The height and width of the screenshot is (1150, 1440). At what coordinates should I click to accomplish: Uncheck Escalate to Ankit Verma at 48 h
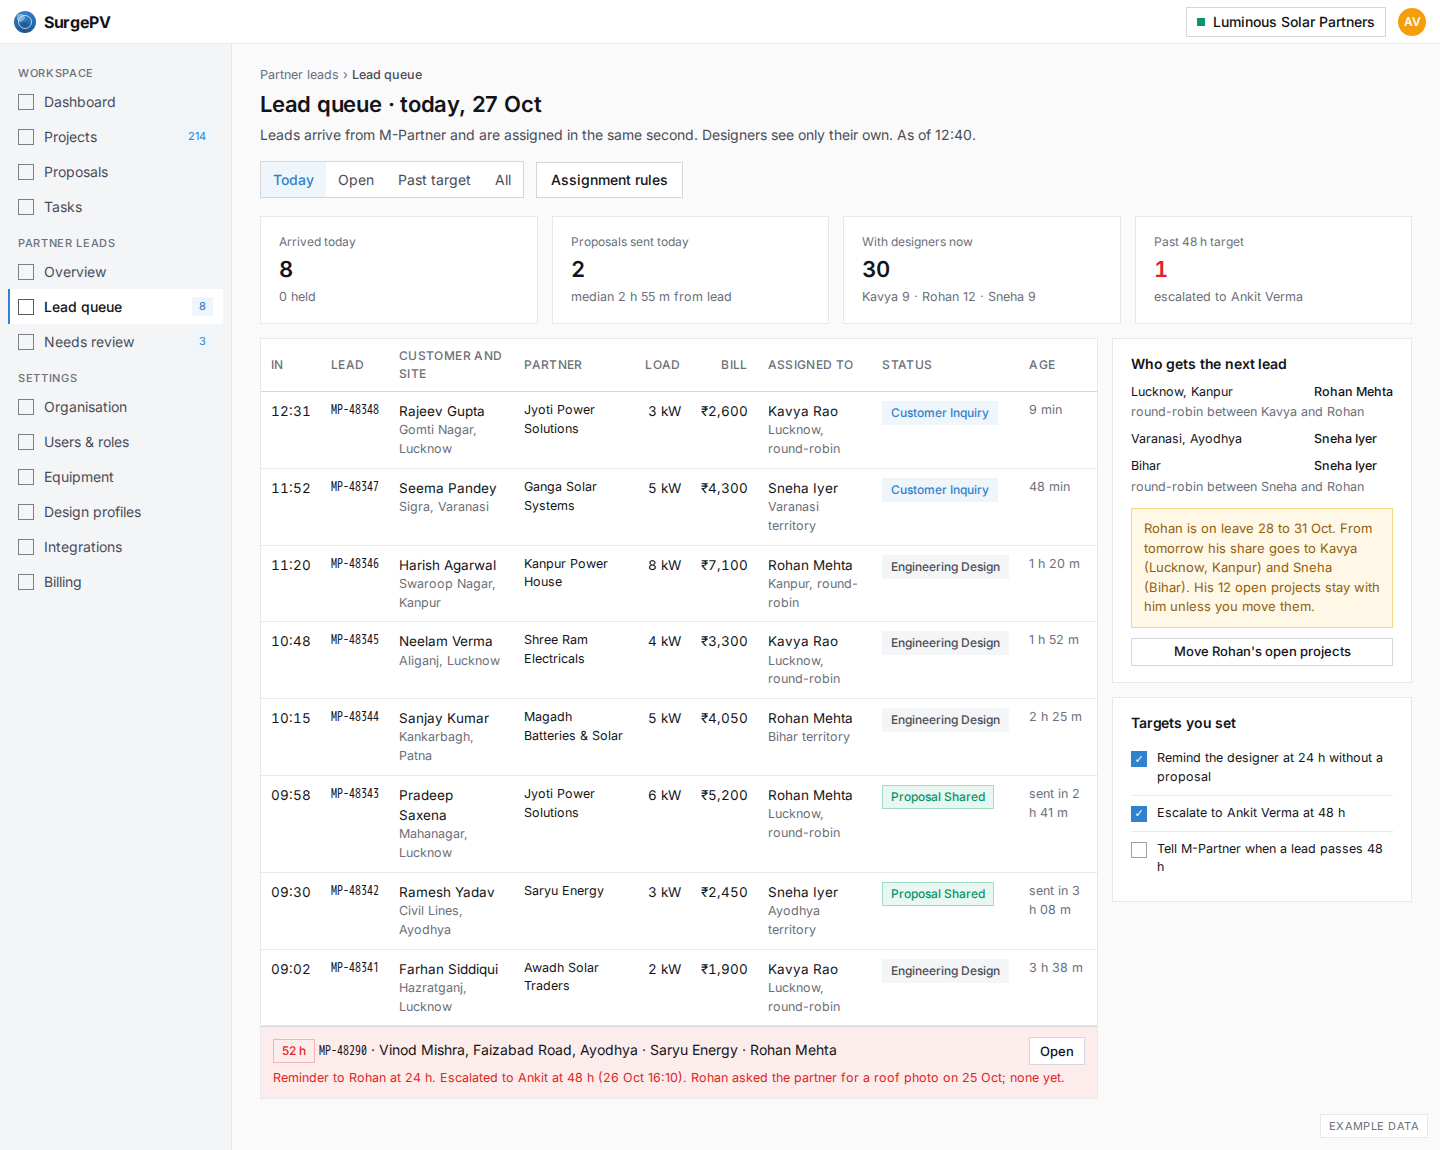1139,814
